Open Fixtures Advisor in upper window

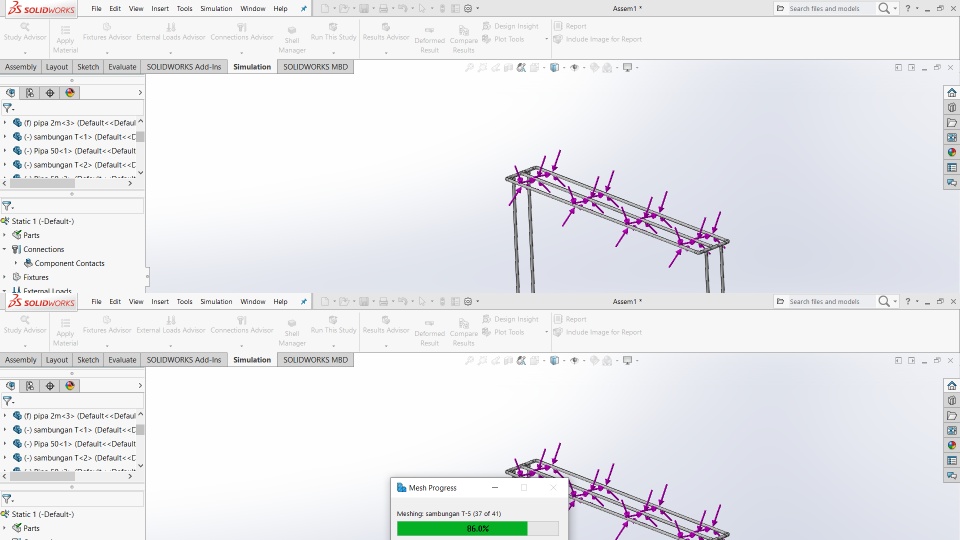click(x=107, y=32)
